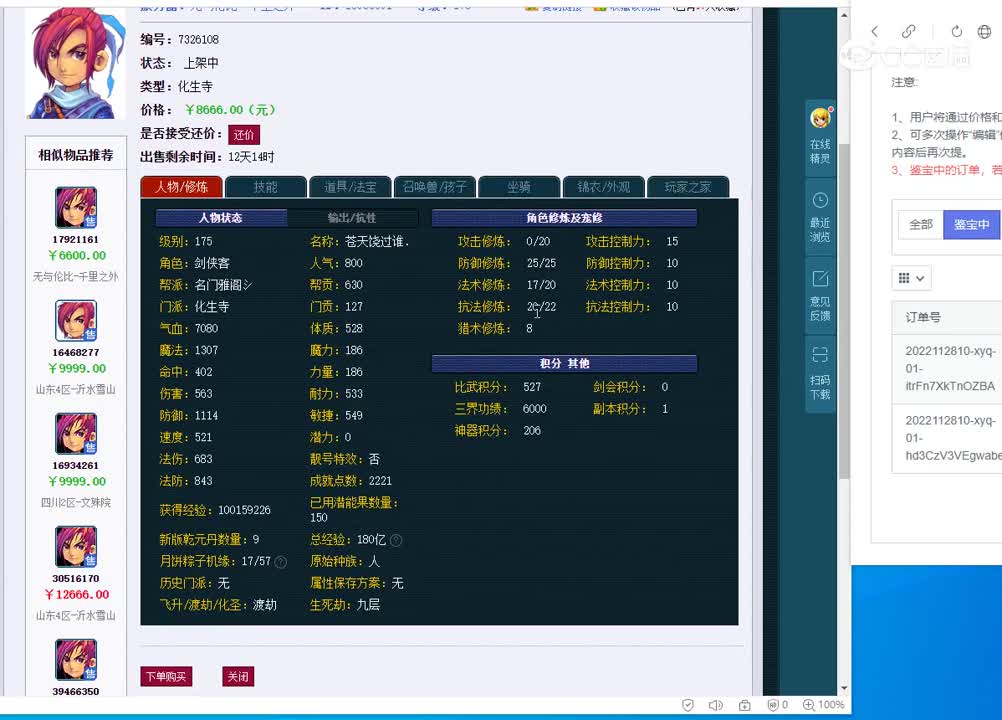This screenshot has width=1002, height=720.
Task: Click the 防御修炼 value 25/25
Action: pyautogui.click(x=541, y=263)
